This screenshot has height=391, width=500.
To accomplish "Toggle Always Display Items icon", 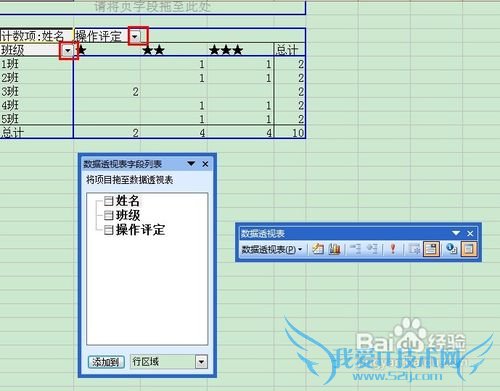I will tap(431, 249).
